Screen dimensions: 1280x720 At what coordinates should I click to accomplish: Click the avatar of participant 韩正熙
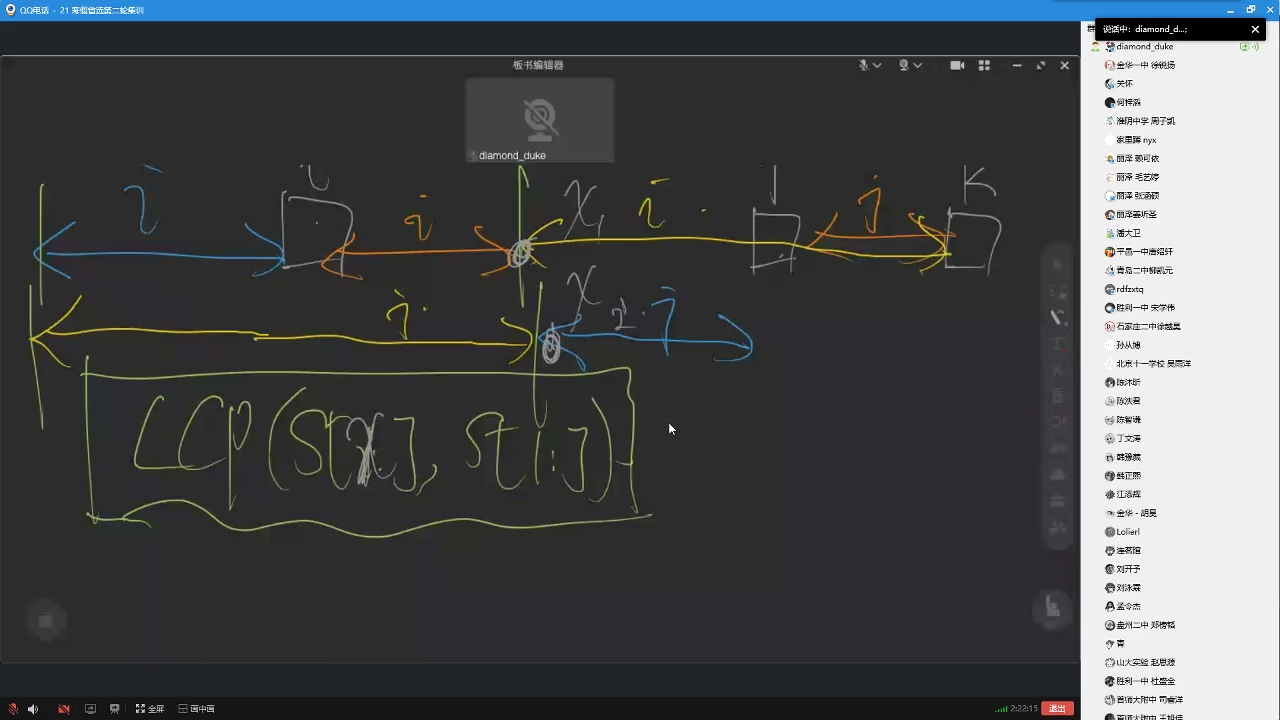pyautogui.click(x=1109, y=476)
